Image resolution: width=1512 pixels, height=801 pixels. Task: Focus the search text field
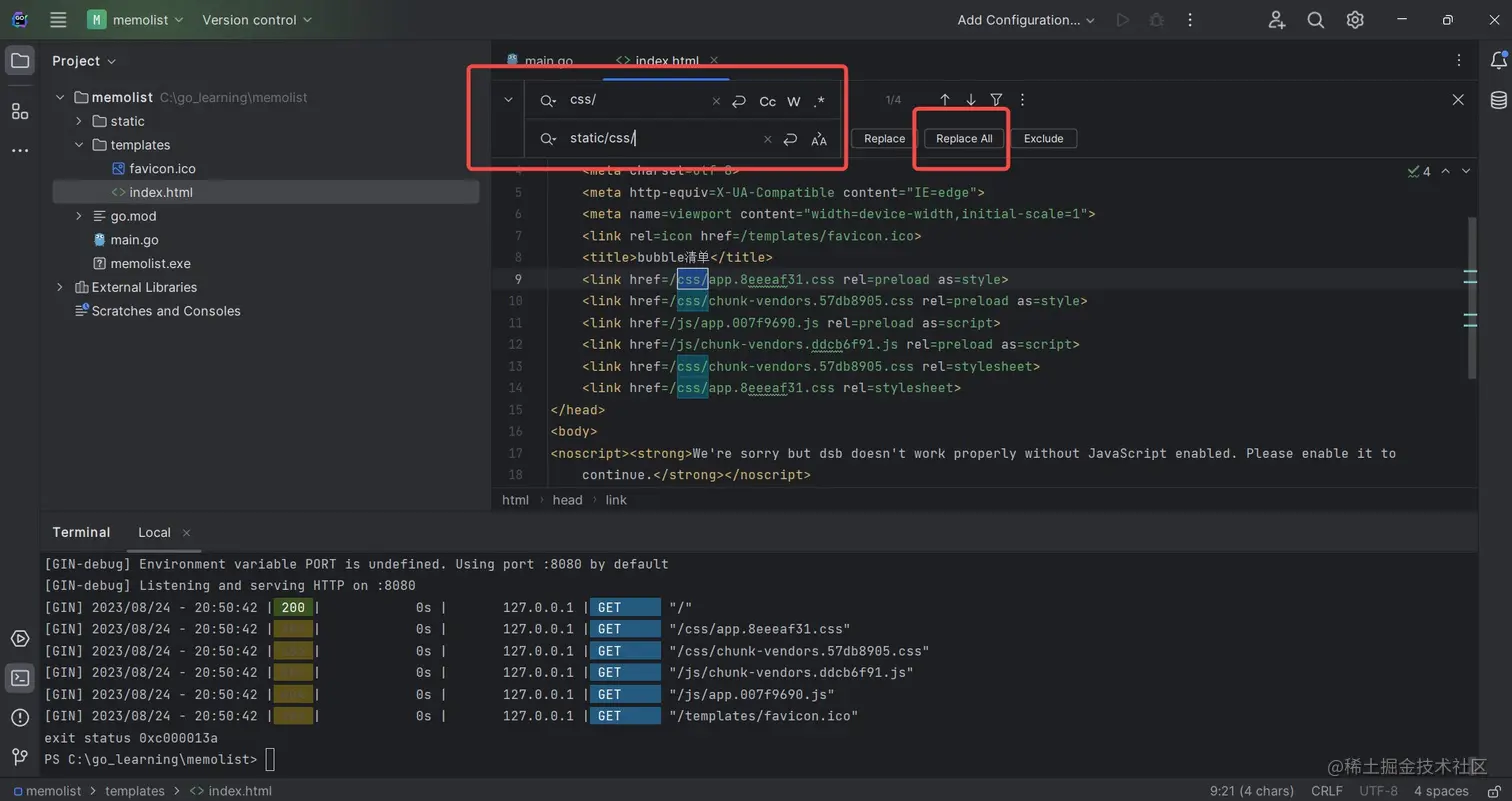635,101
